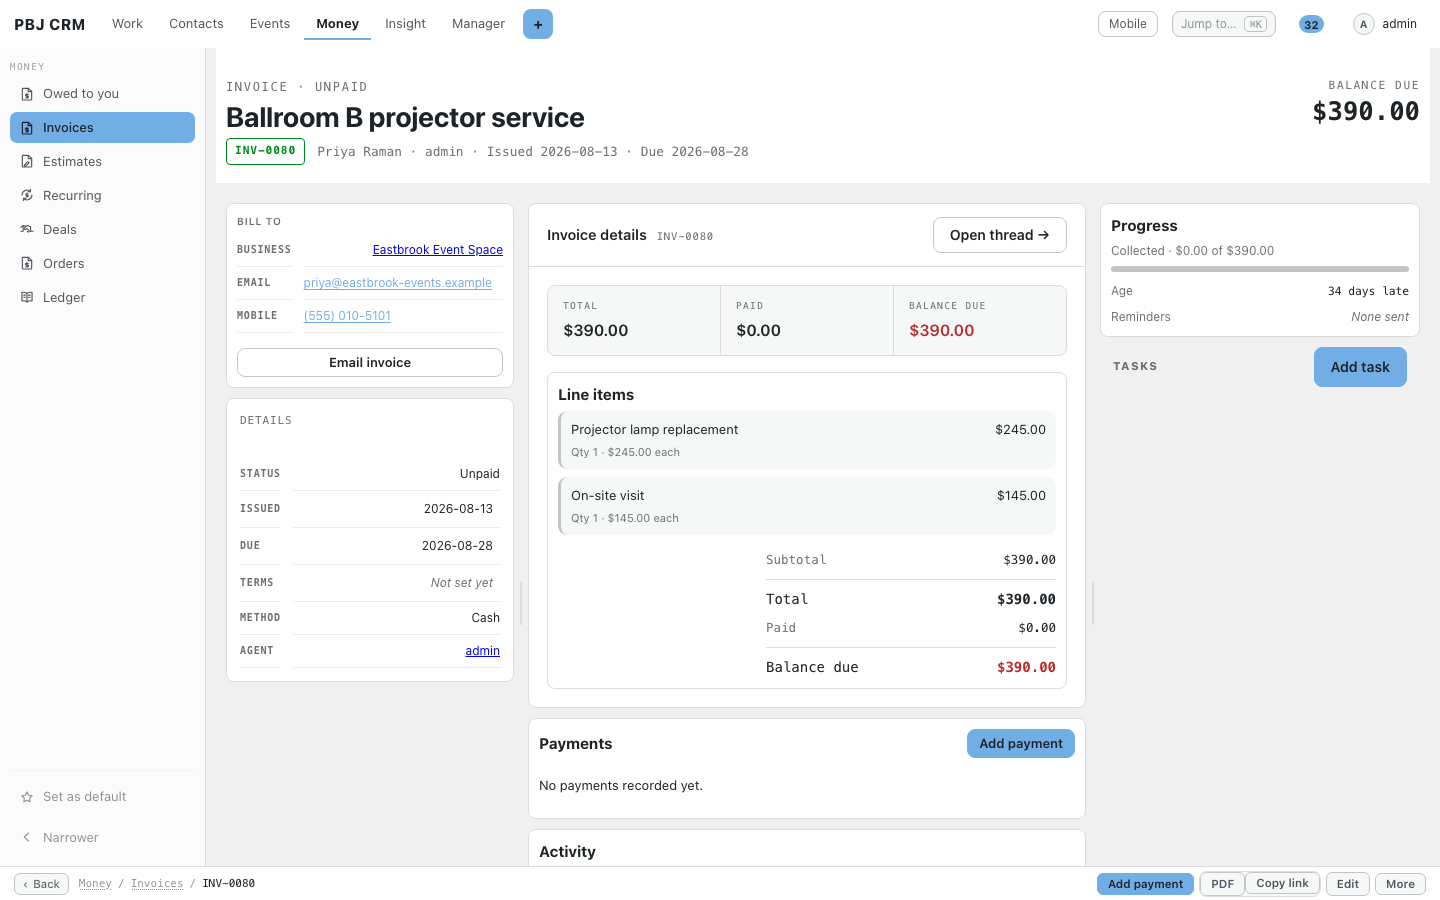This screenshot has height=900, width=1440.
Task: Open thread for this invoice
Action: 1000,235
